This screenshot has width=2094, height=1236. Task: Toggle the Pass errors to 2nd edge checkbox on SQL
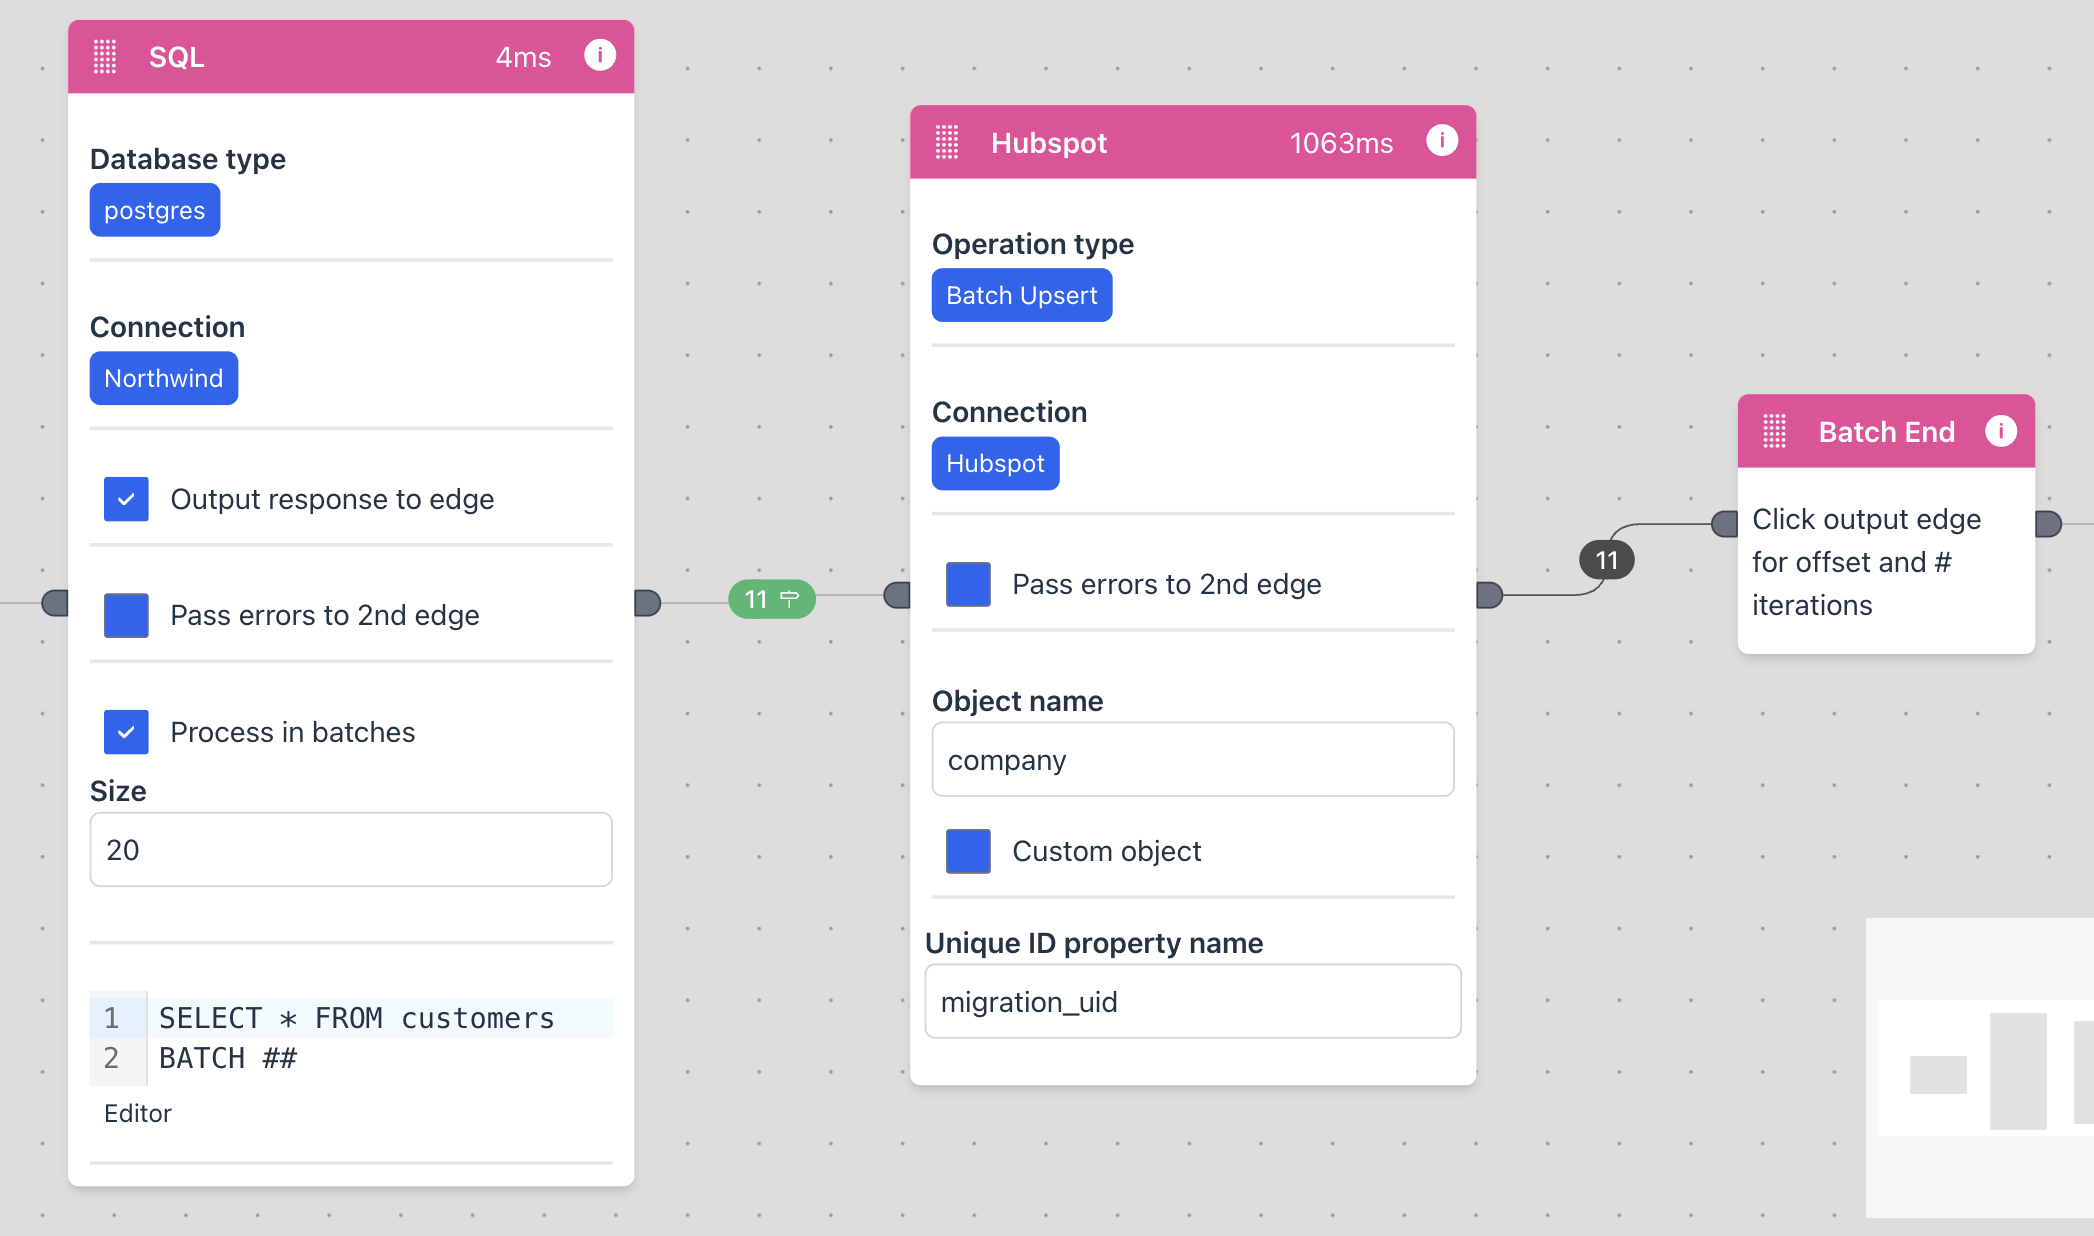pyautogui.click(x=127, y=615)
